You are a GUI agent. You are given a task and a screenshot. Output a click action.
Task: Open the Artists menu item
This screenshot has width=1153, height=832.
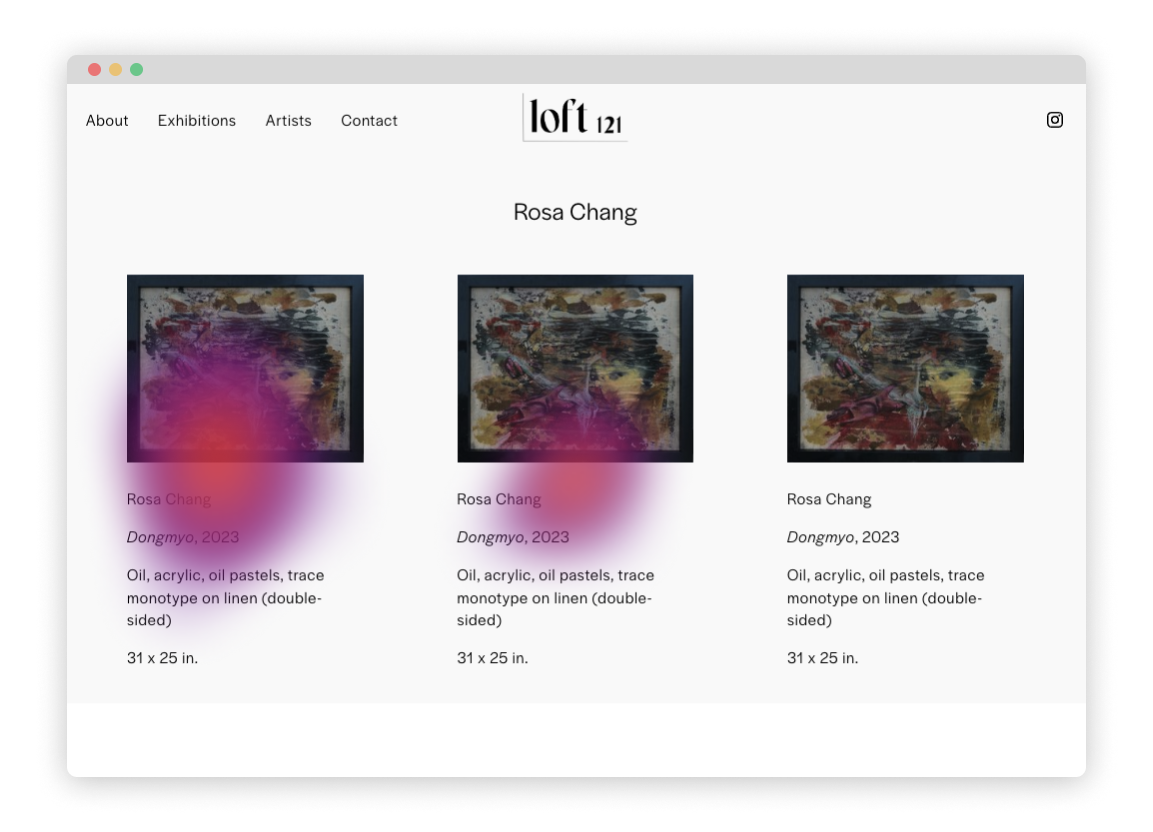pyautogui.click(x=288, y=121)
